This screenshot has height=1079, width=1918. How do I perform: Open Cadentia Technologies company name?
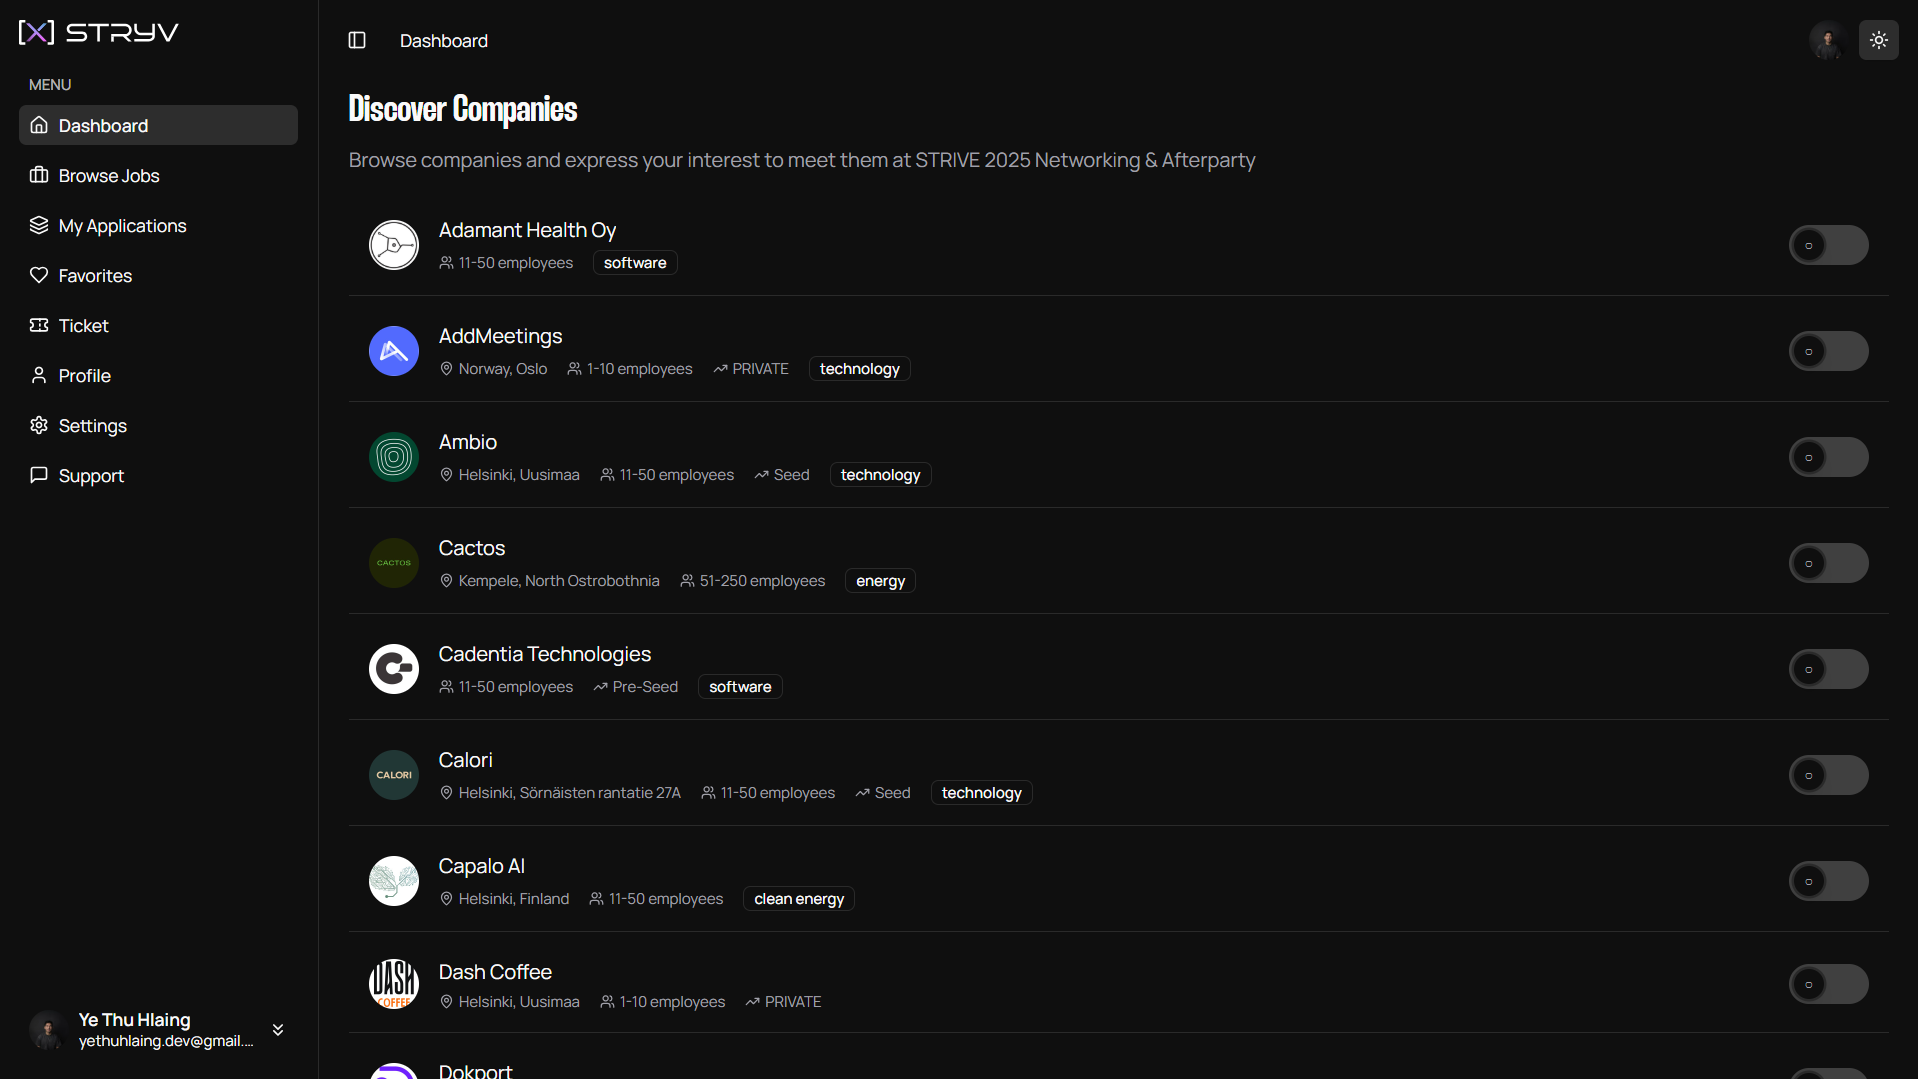point(545,654)
